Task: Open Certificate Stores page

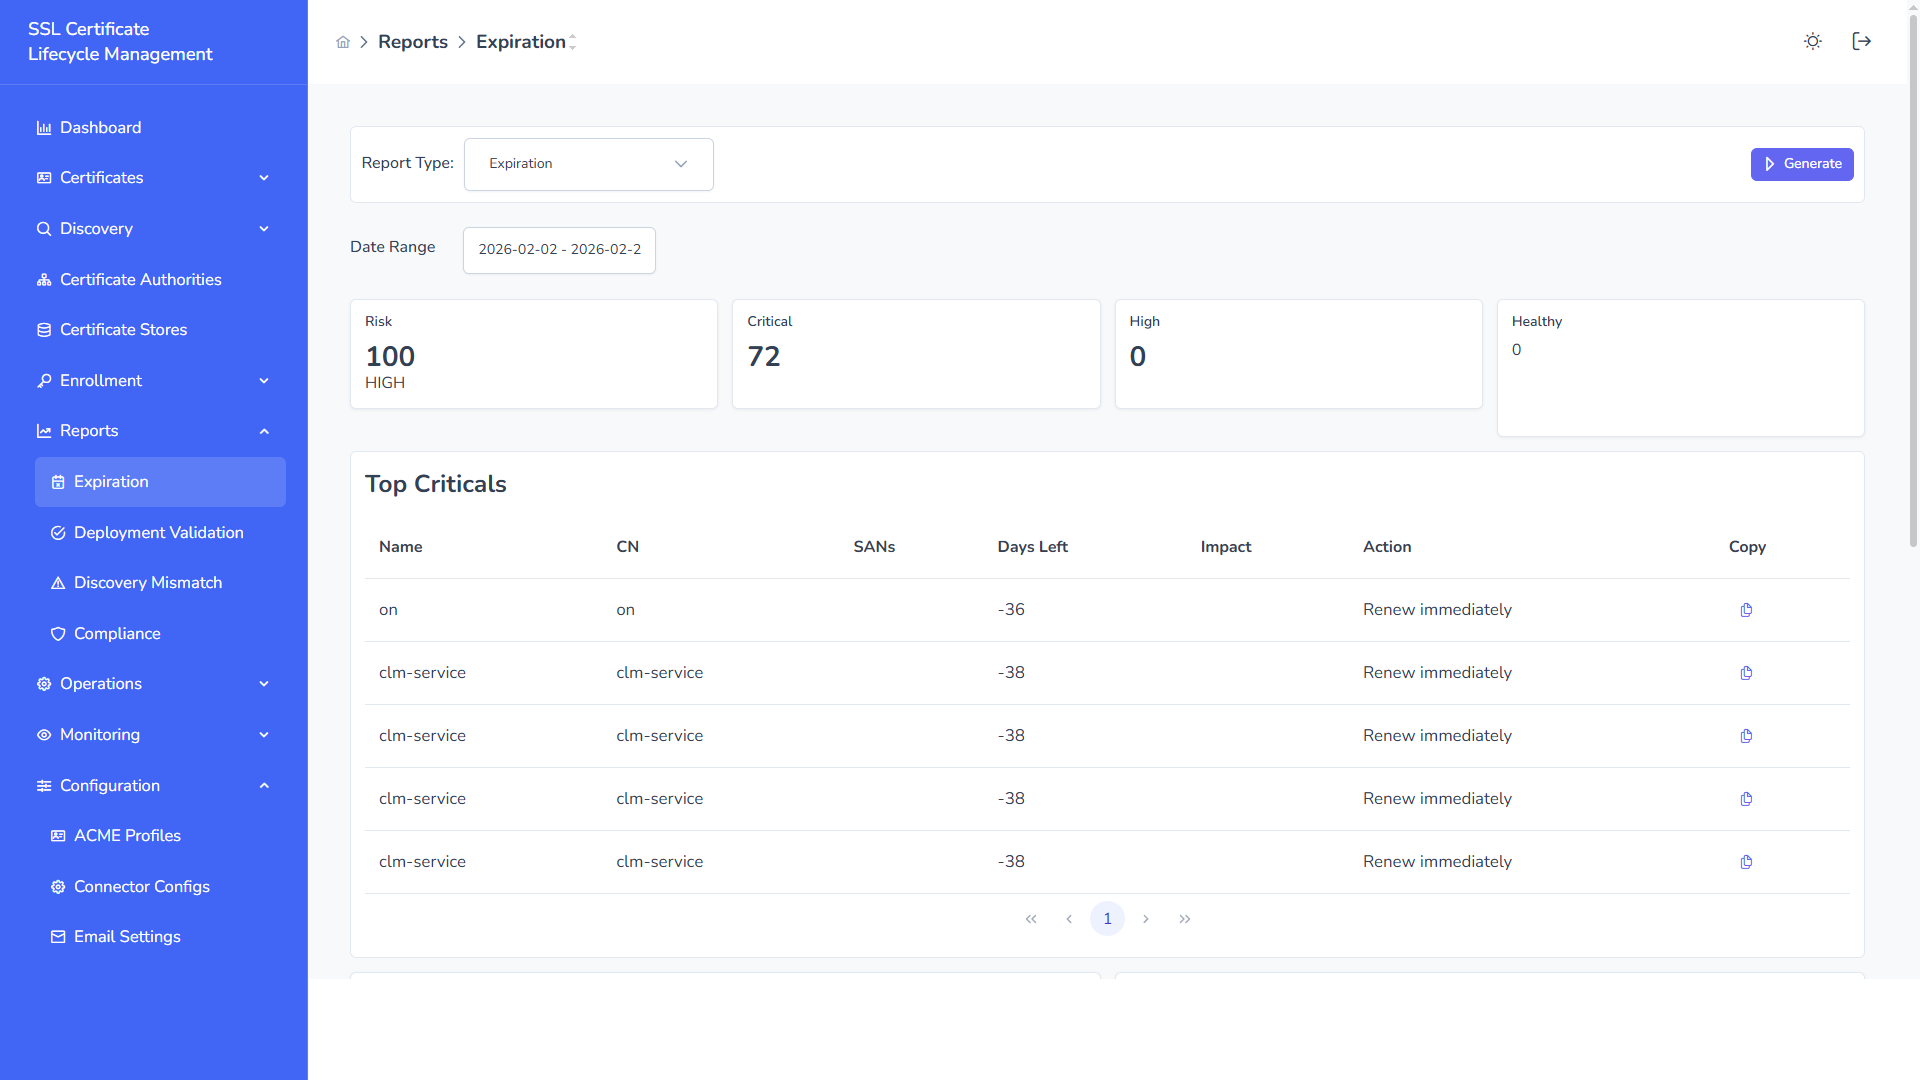Action: 123,330
